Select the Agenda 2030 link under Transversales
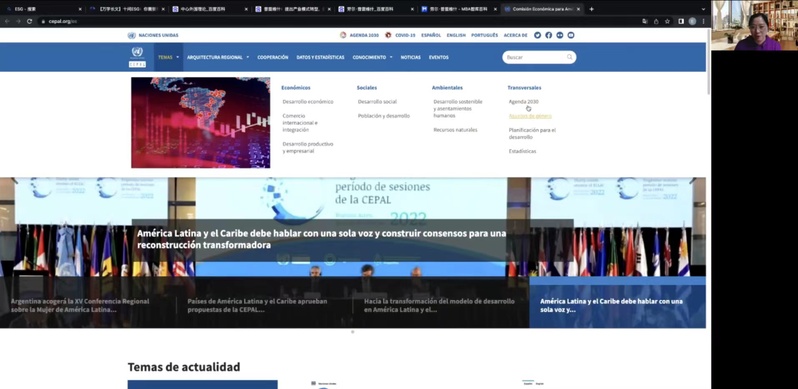This screenshot has height=389, width=798. [523, 102]
